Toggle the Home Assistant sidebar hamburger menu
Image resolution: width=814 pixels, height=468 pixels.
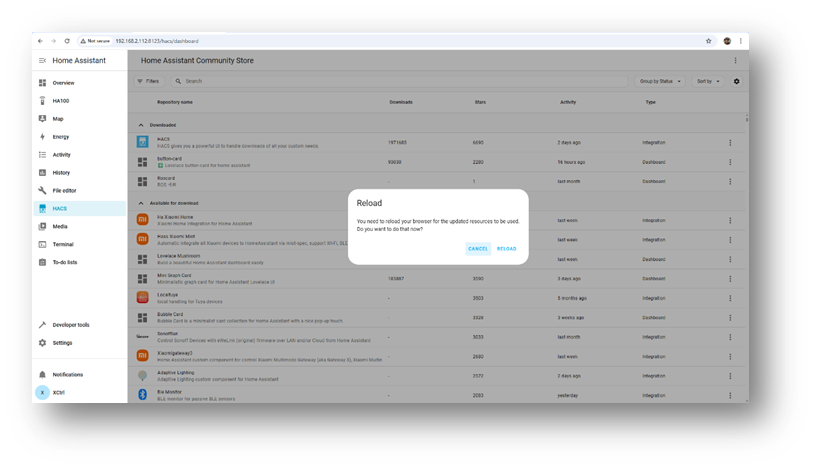42,61
